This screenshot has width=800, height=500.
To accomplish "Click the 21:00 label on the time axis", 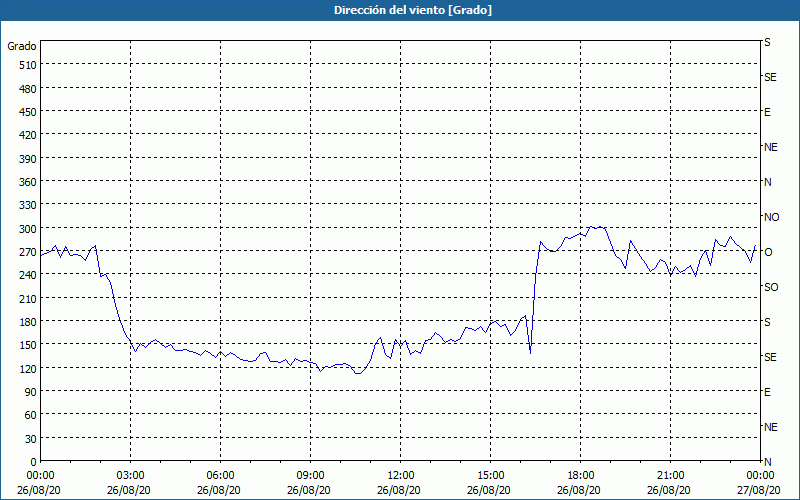I will tap(670, 476).
